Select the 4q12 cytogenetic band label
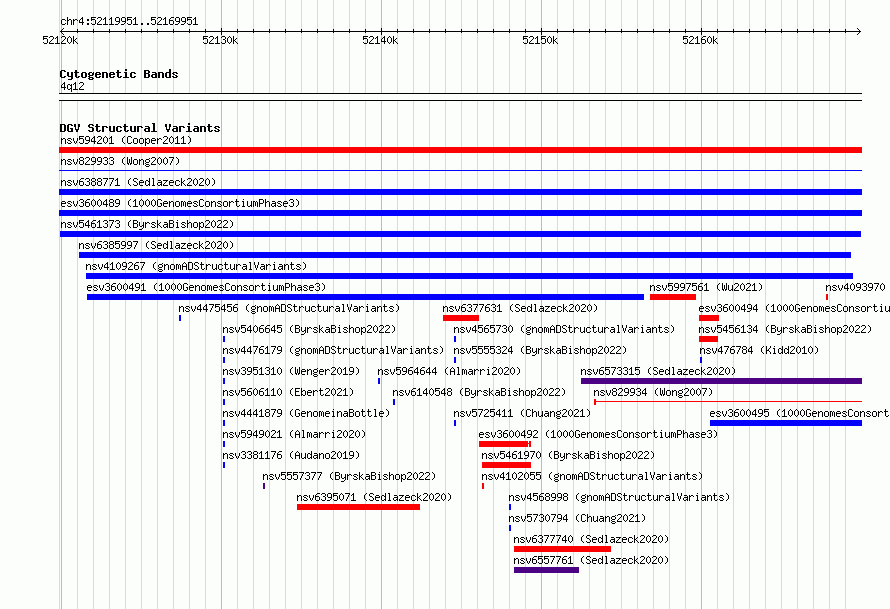 [72, 86]
